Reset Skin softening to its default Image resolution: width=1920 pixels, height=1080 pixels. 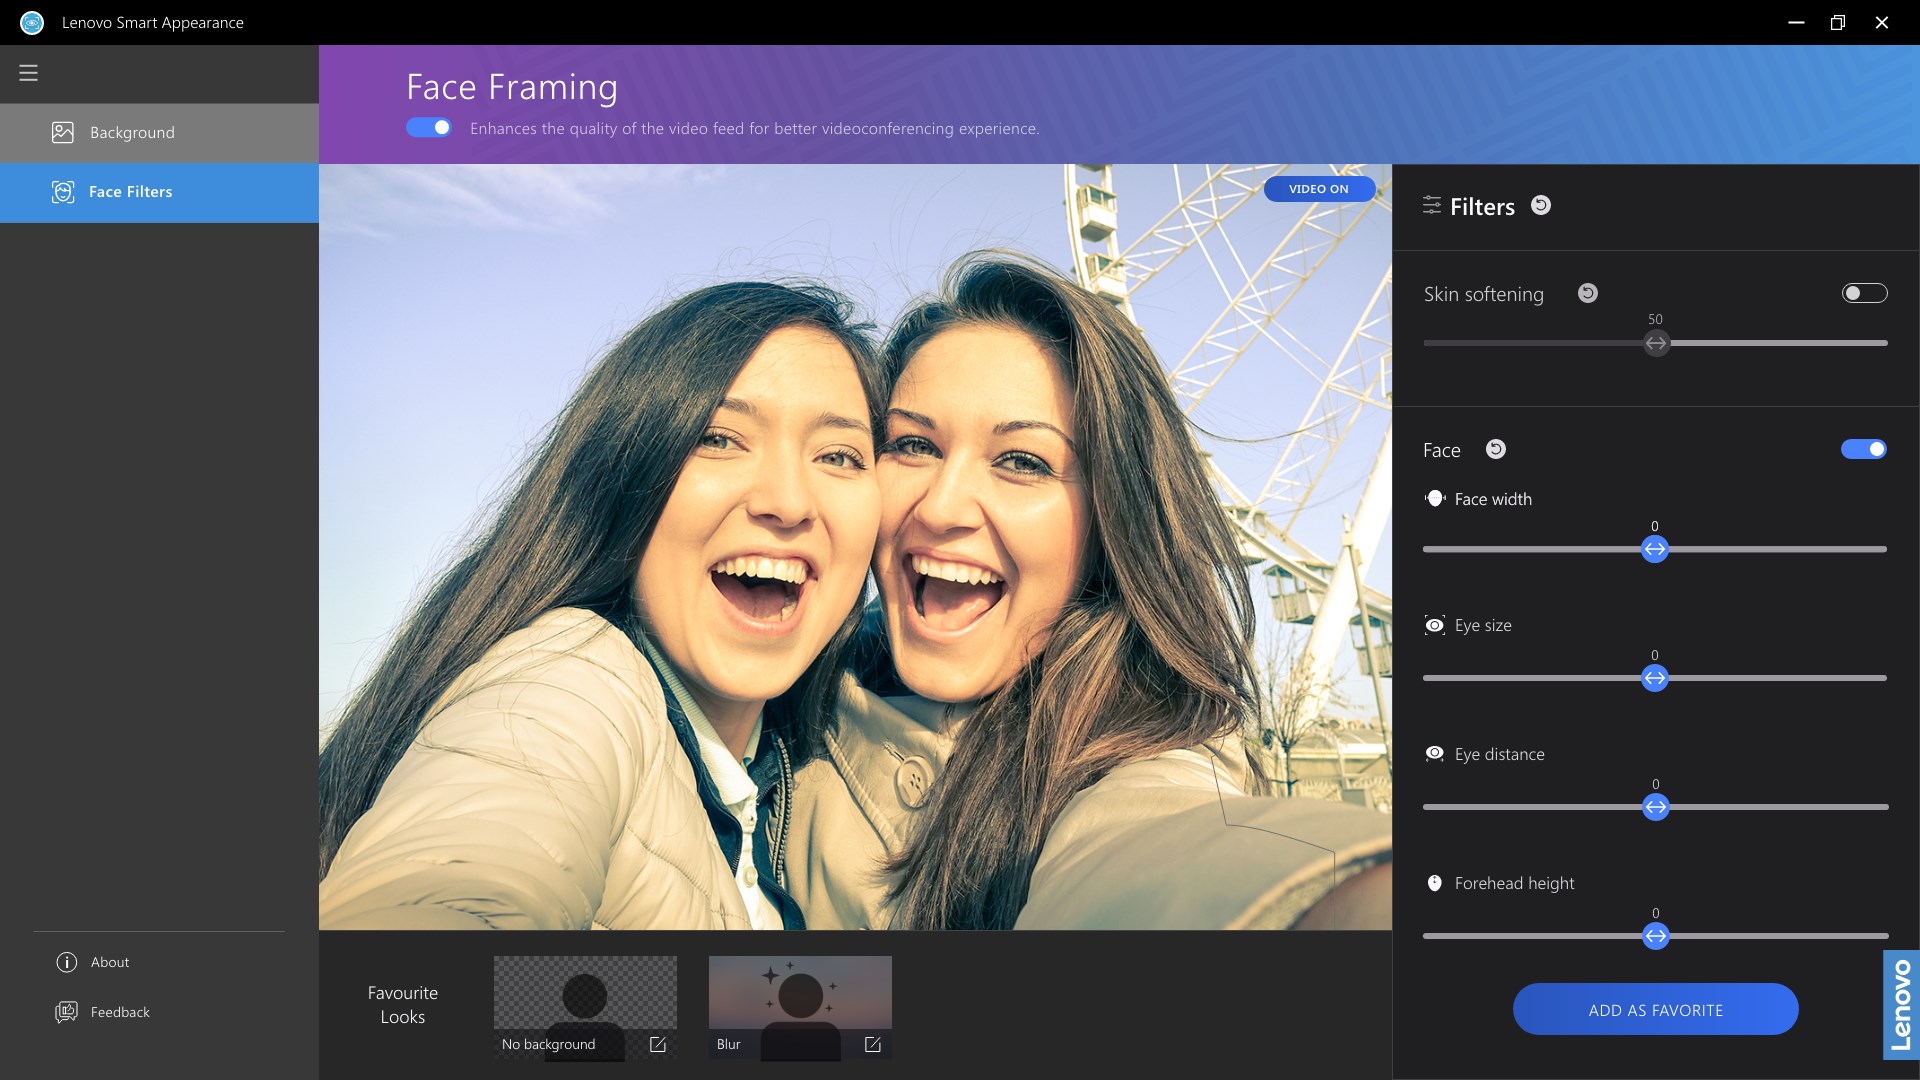coord(1588,293)
